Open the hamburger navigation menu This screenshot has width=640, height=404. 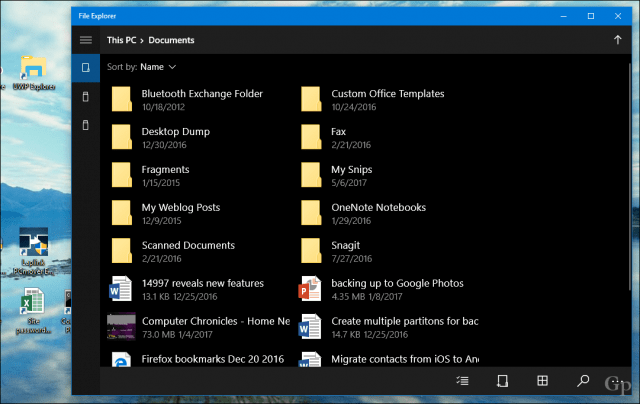86,40
